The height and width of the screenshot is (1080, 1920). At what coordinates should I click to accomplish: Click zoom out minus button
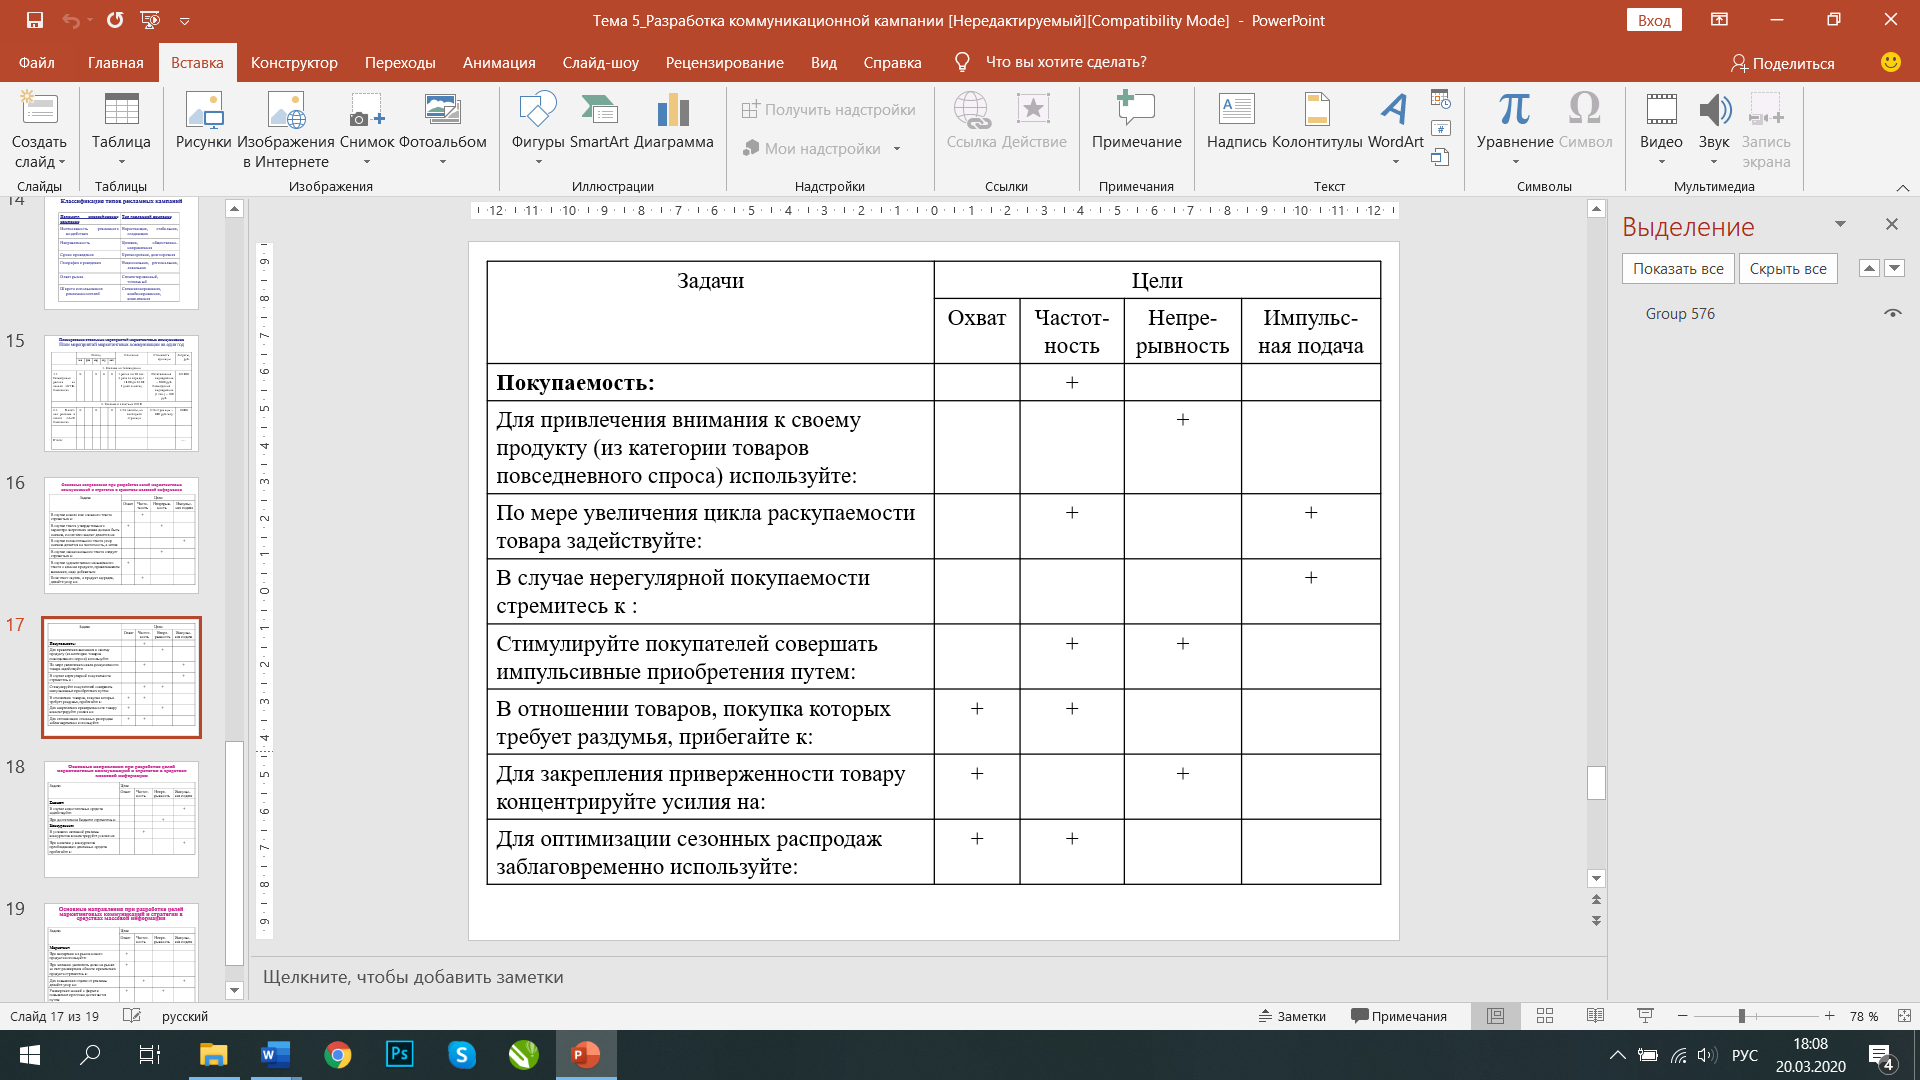pos(1683,1016)
